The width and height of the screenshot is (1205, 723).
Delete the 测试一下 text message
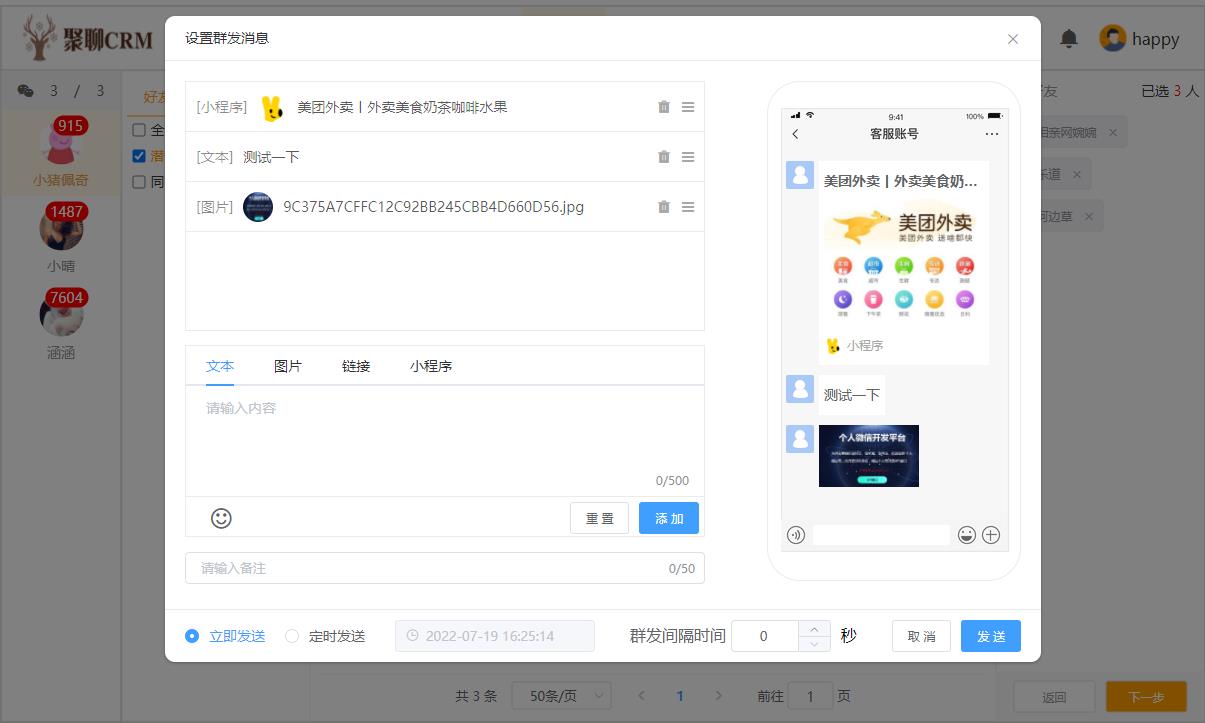[664, 157]
